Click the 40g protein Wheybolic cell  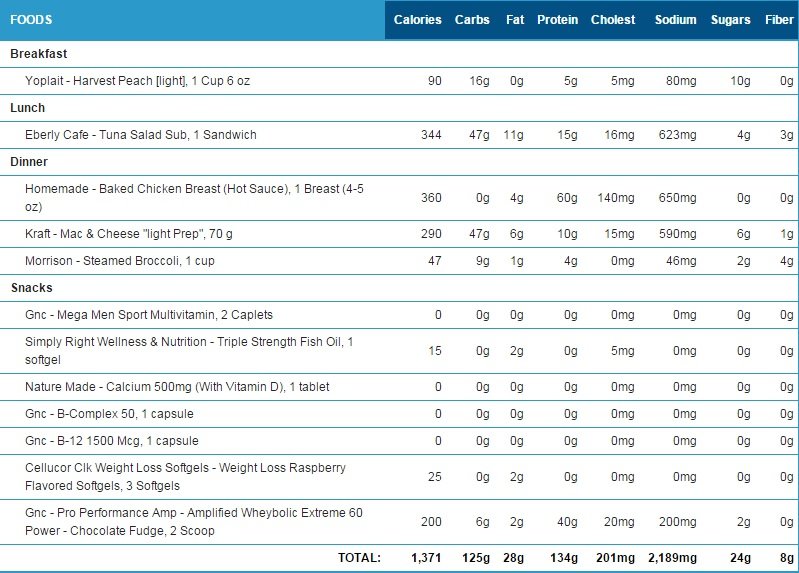click(567, 522)
